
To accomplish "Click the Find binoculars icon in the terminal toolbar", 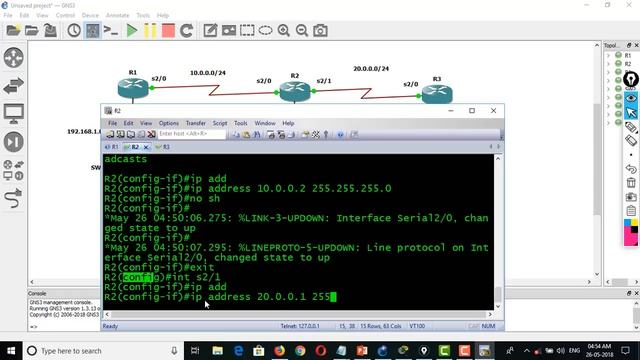I will tap(257, 134).
